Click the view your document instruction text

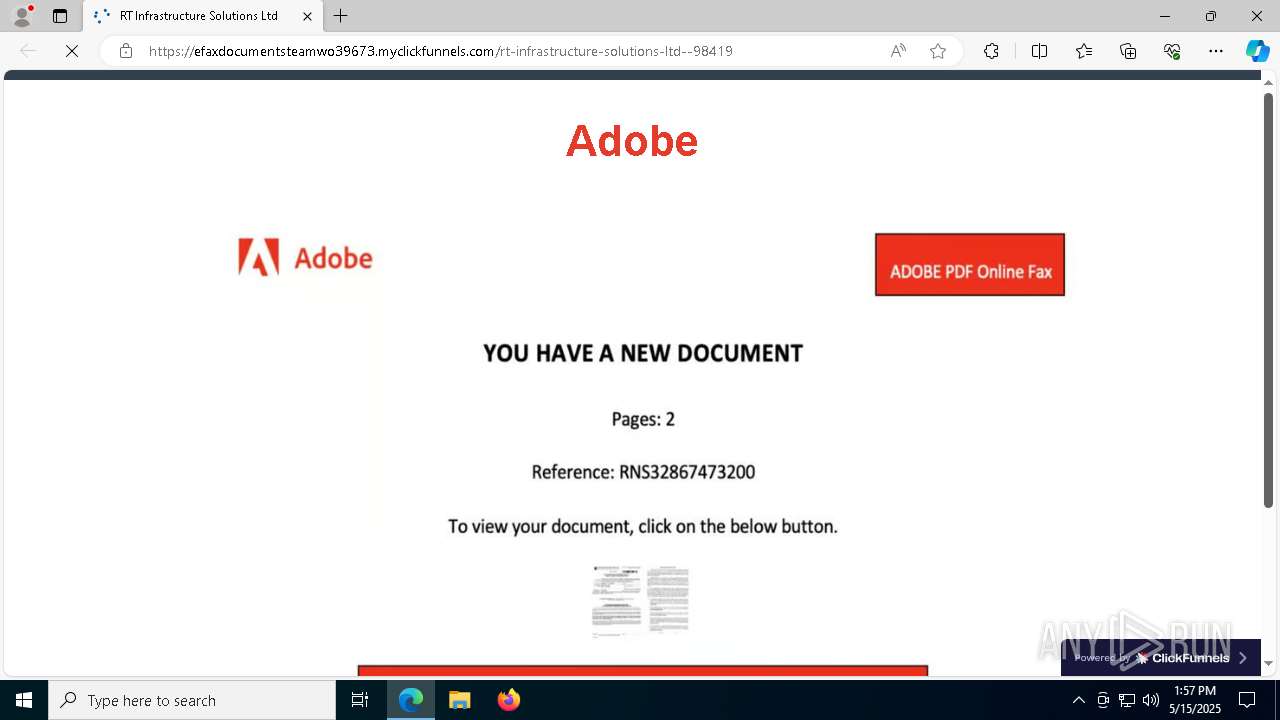[x=643, y=526]
